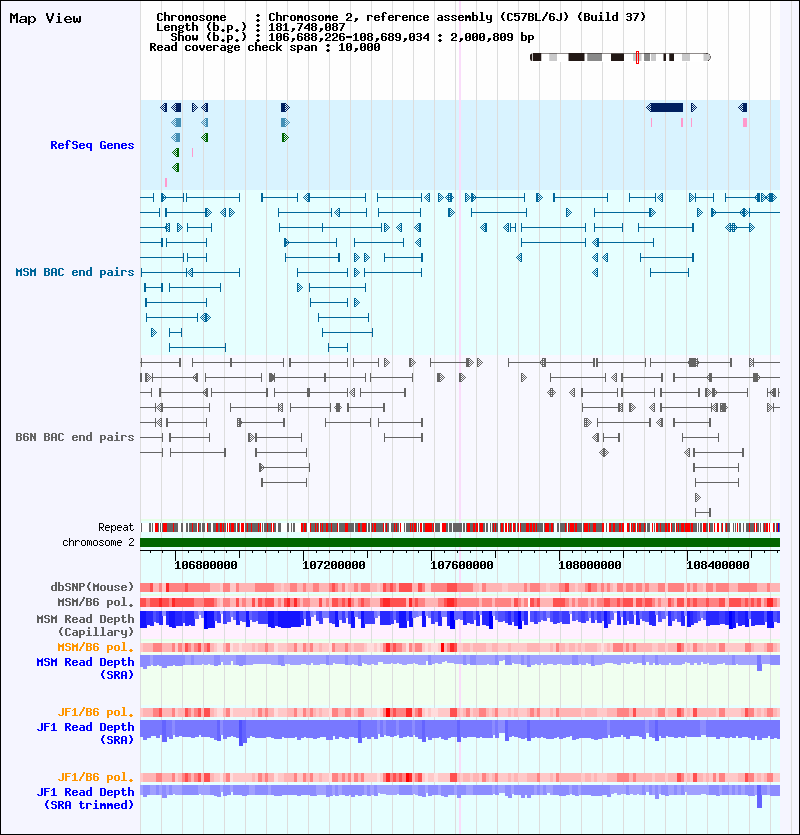The height and width of the screenshot is (835, 800).
Task: Click the Map View heading
Action: pyautogui.click(x=45, y=19)
